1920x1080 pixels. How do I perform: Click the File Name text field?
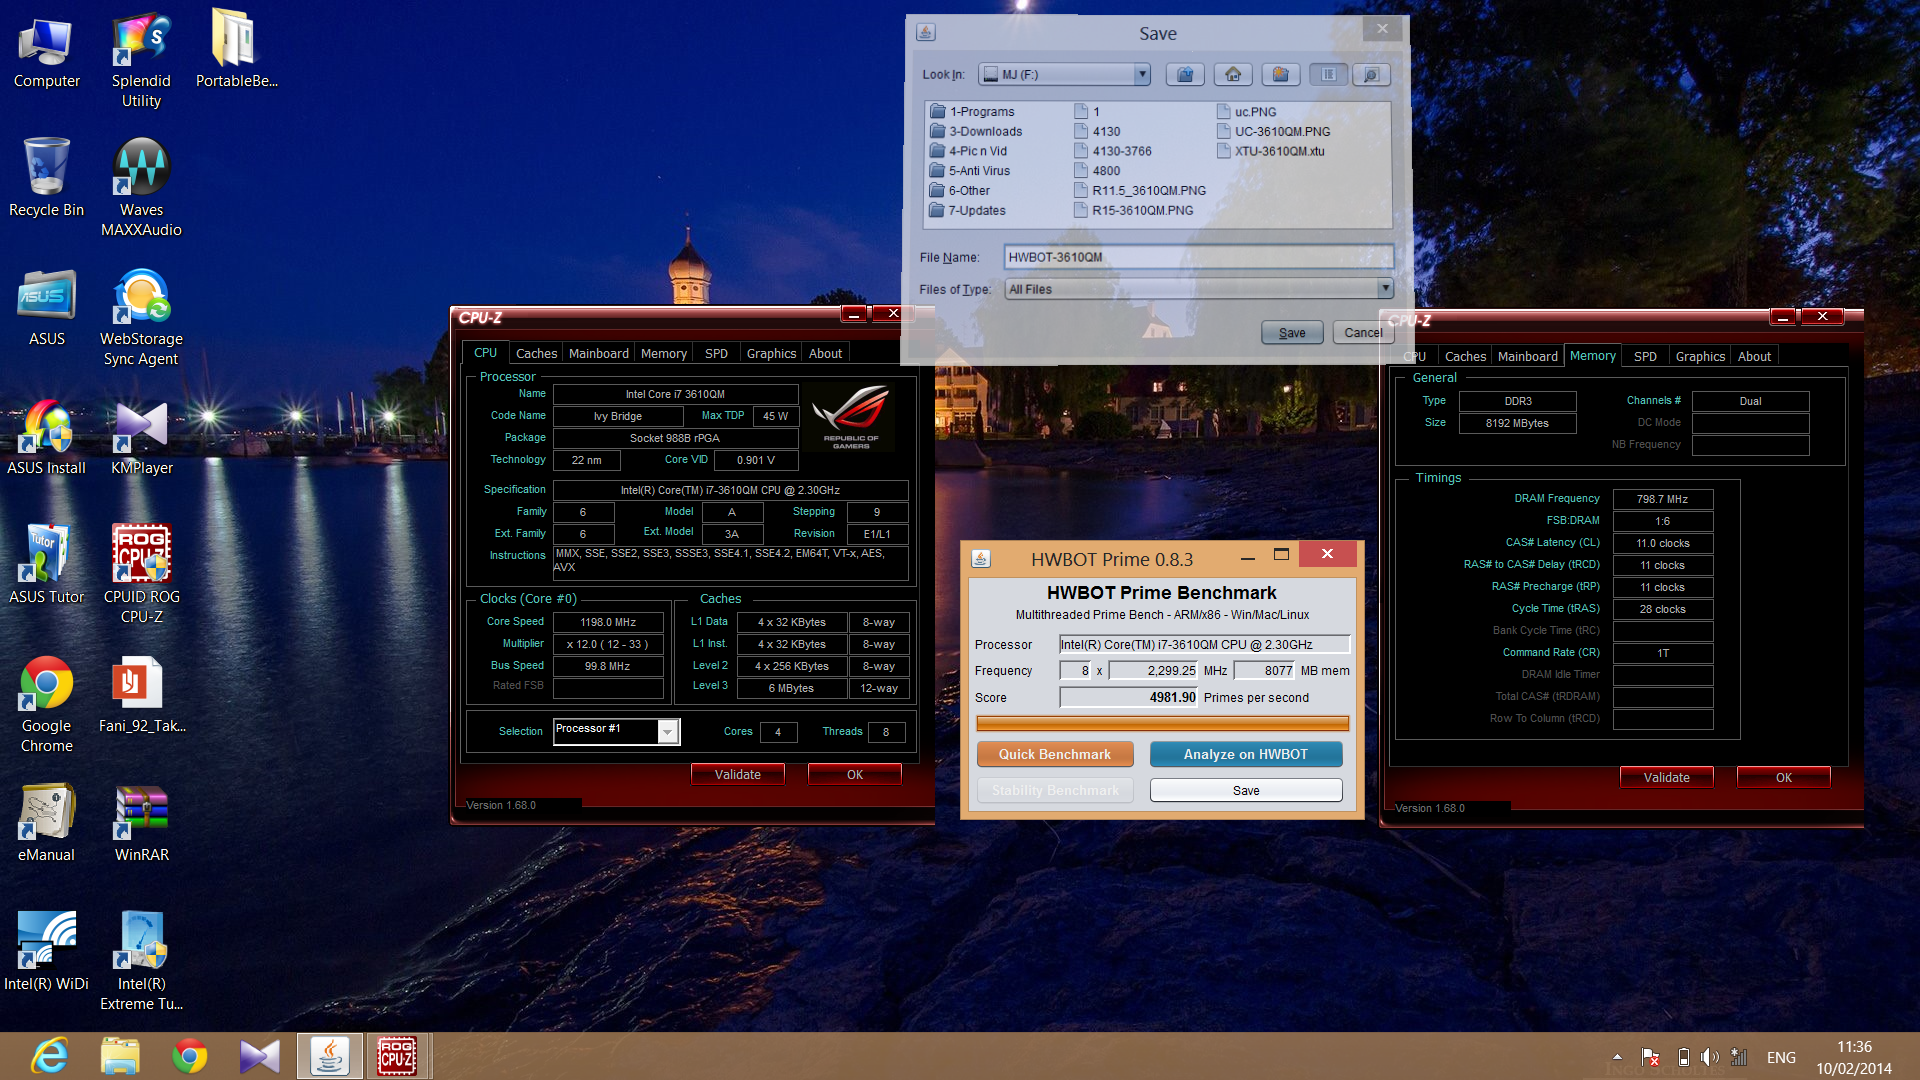(x=1198, y=257)
